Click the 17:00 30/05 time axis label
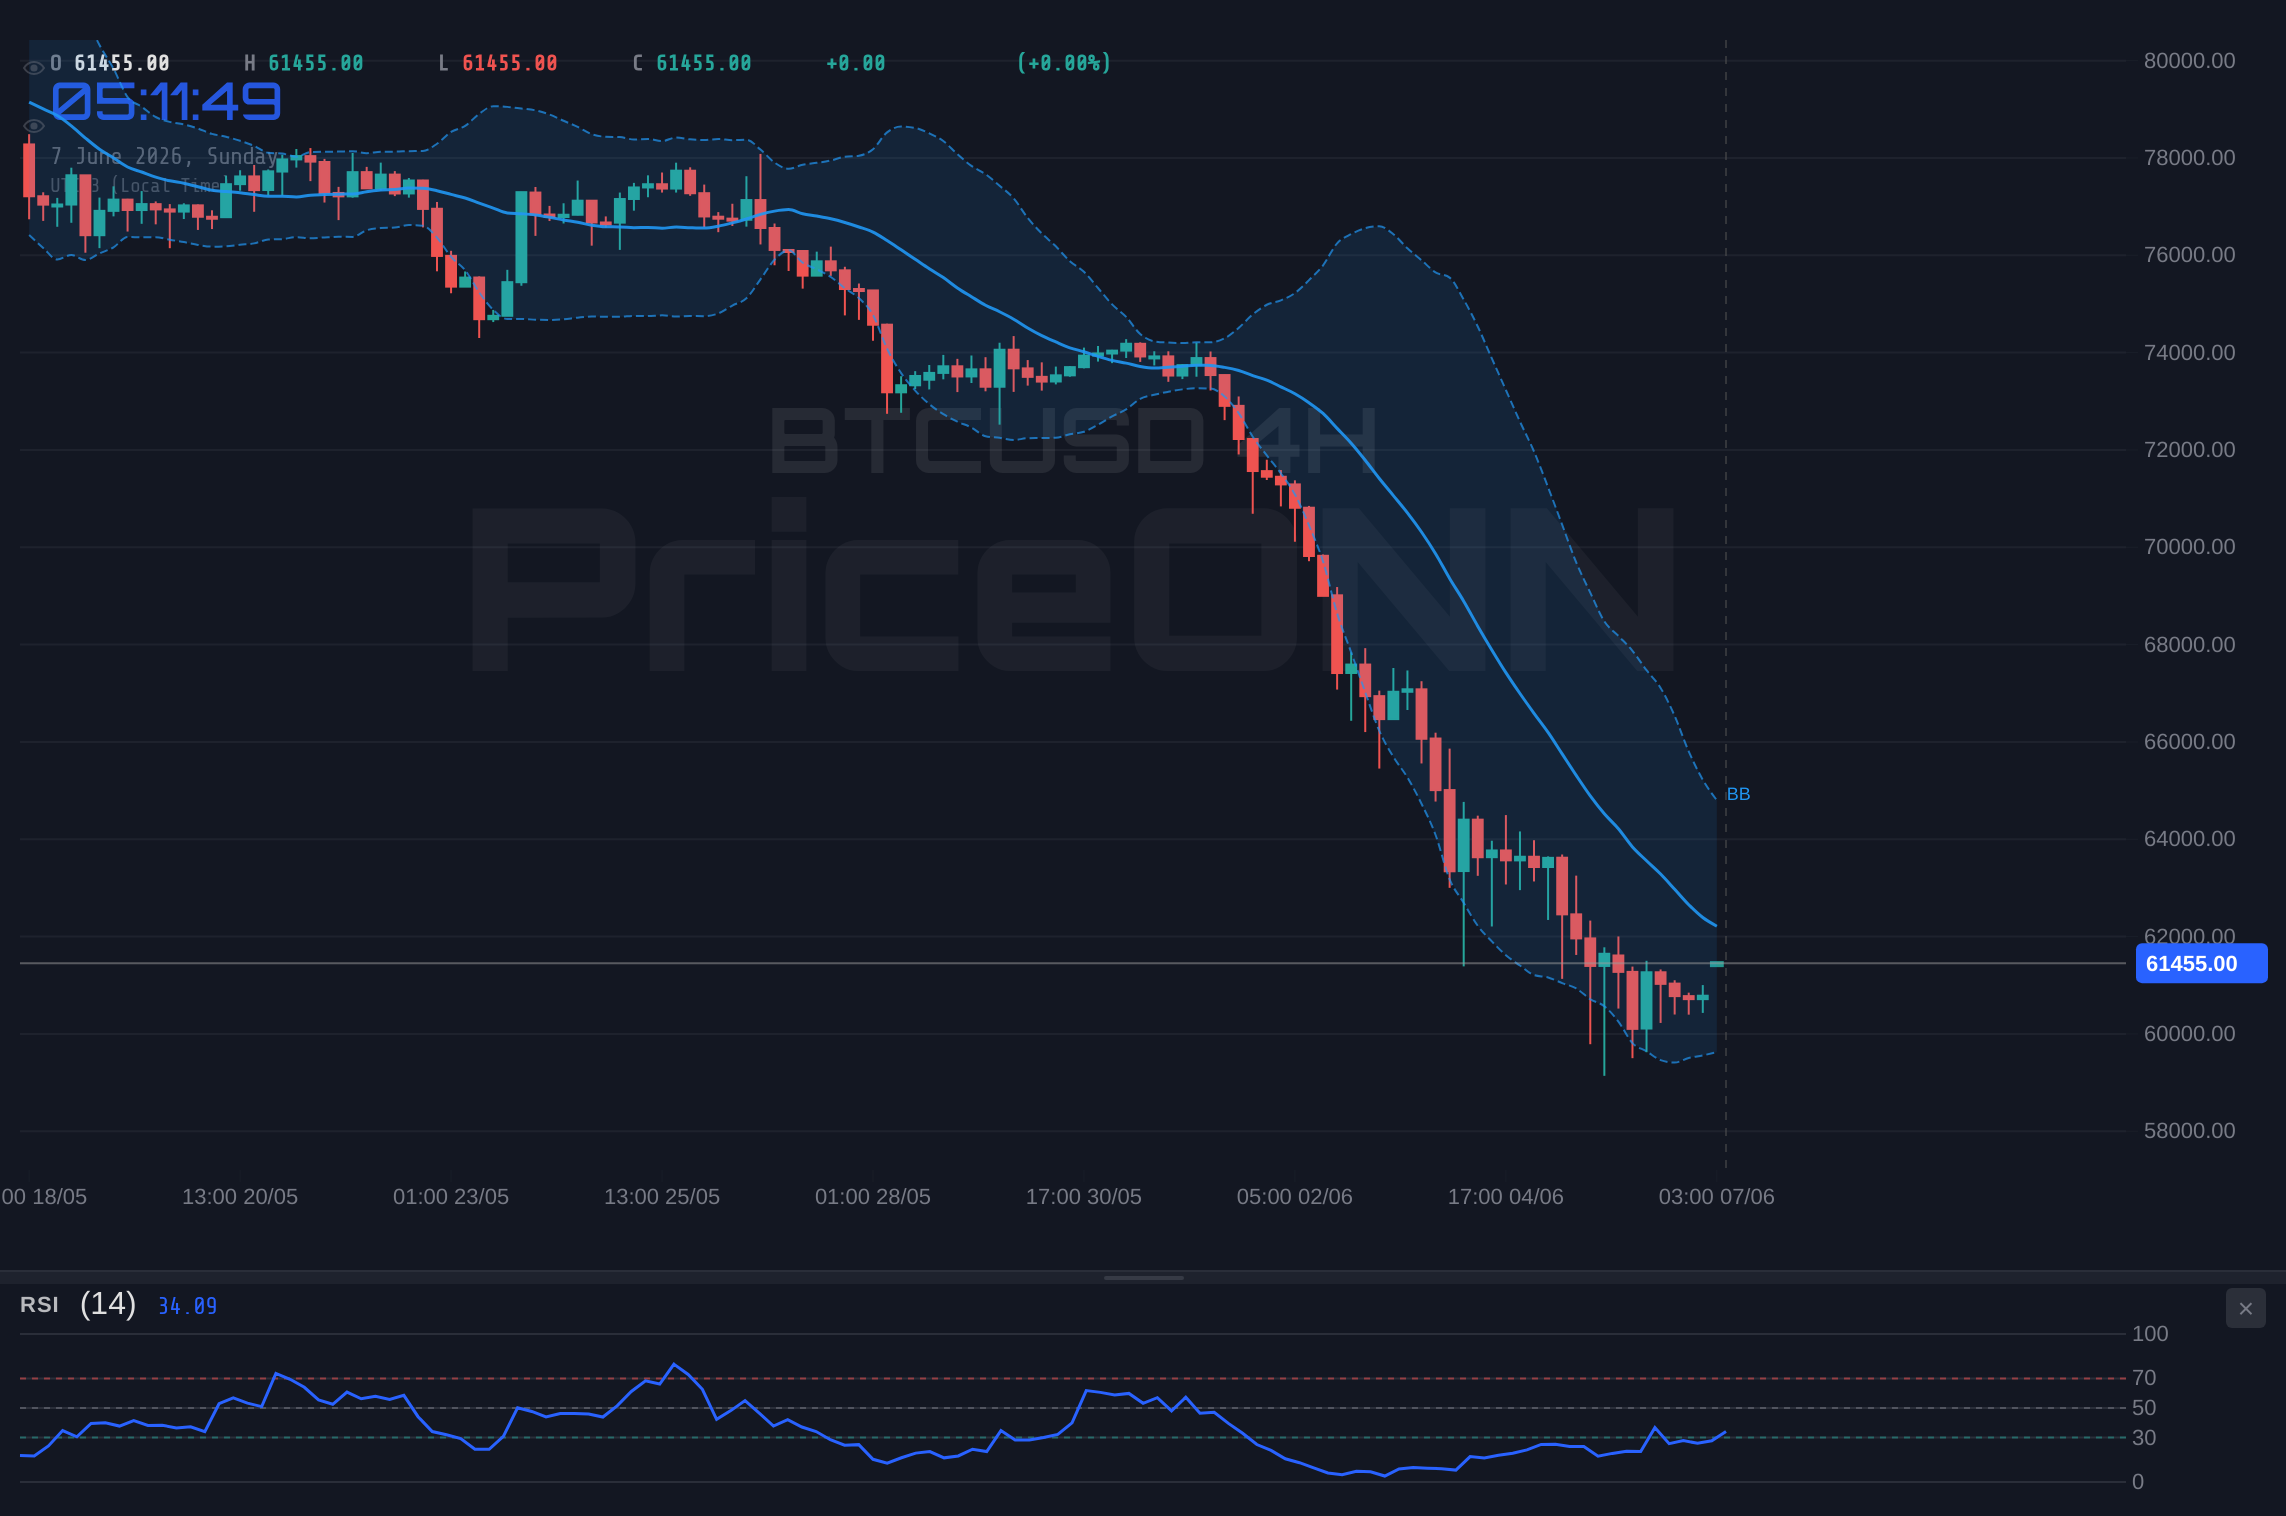Image resolution: width=2286 pixels, height=1516 pixels. click(x=1084, y=1197)
